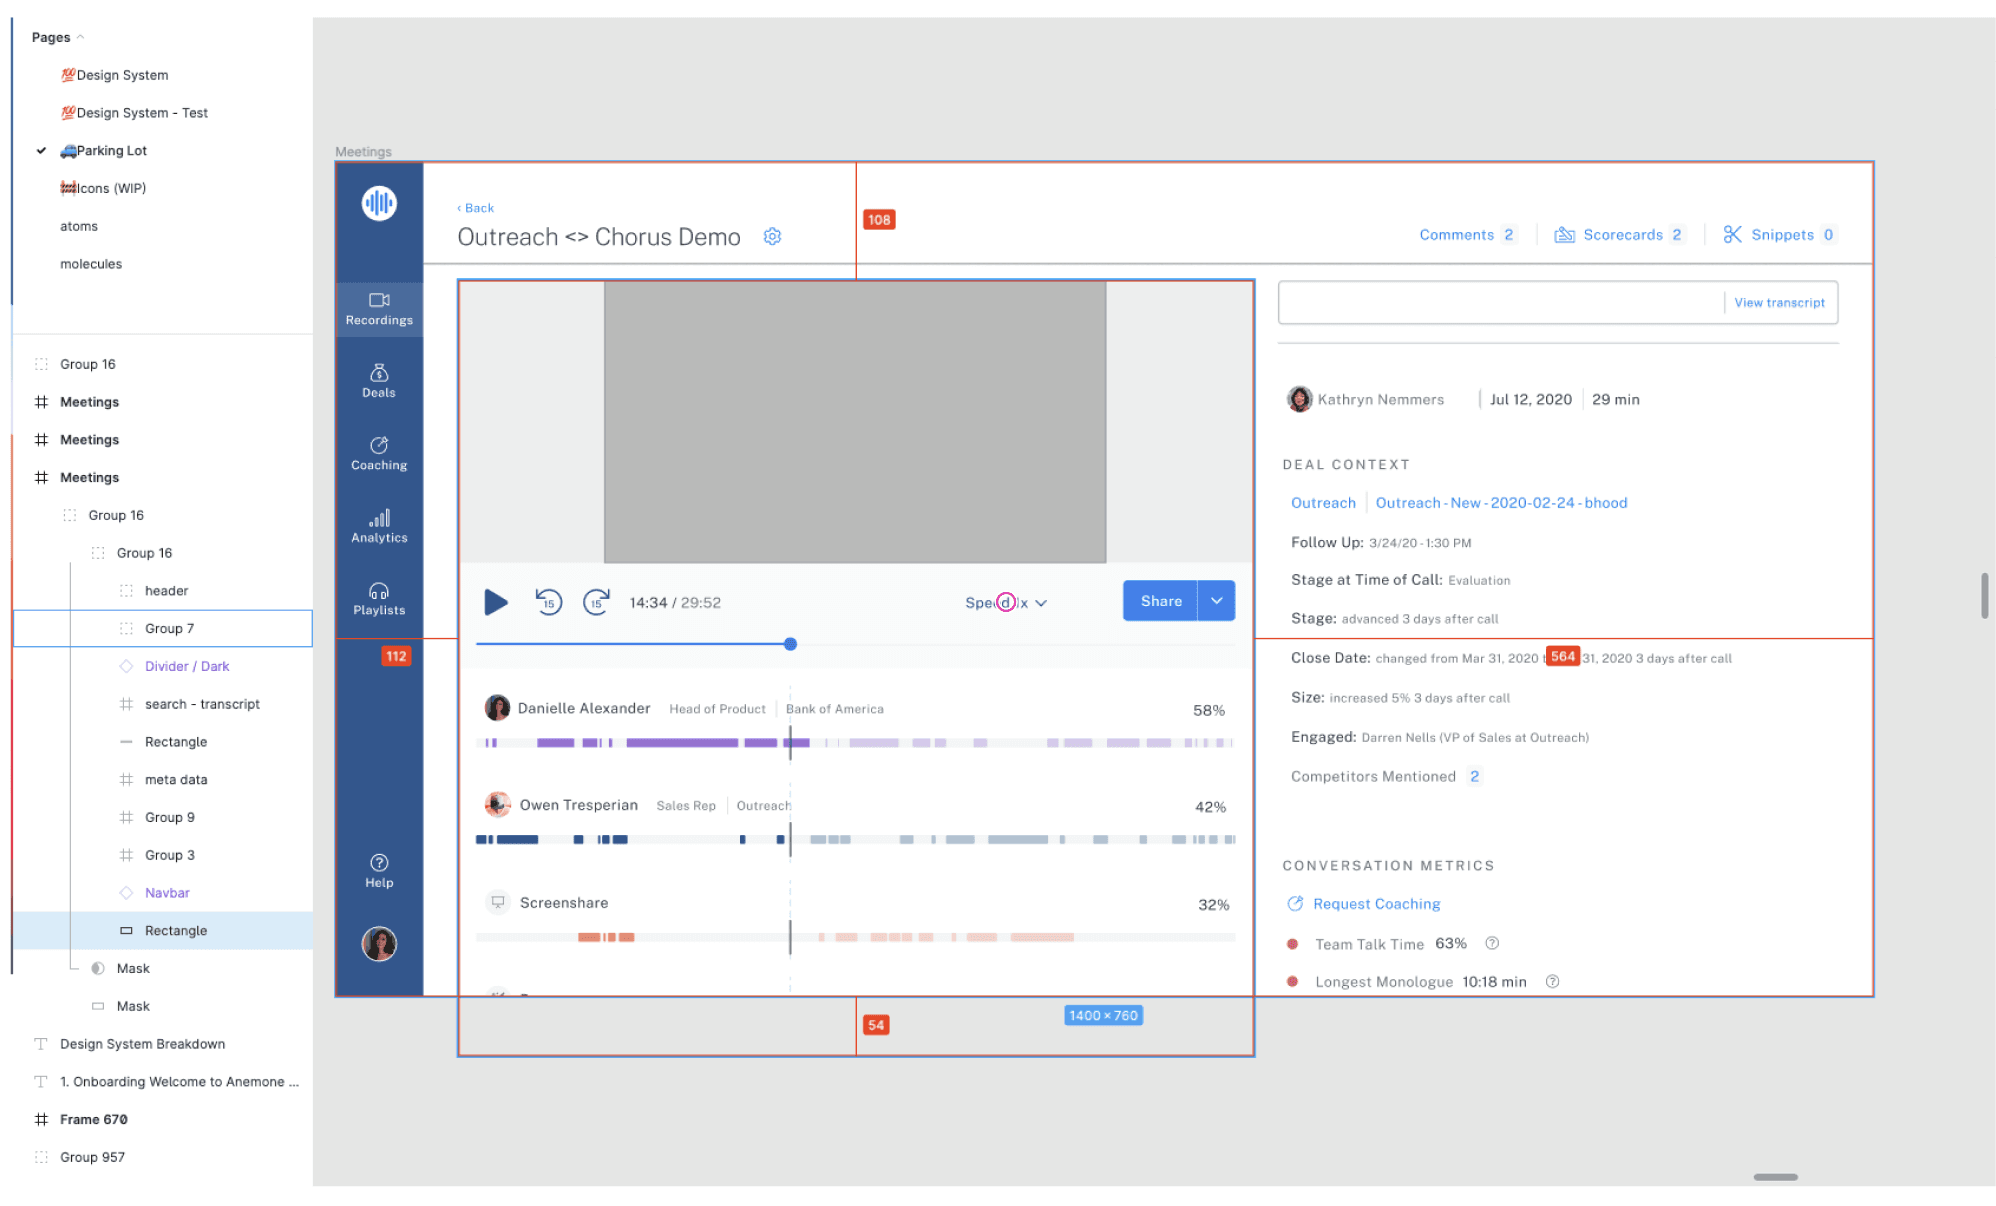Click the Chorus logo at top
Image resolution: width=1996 pixels, height=1206 pixels.
tap(379, 203)
